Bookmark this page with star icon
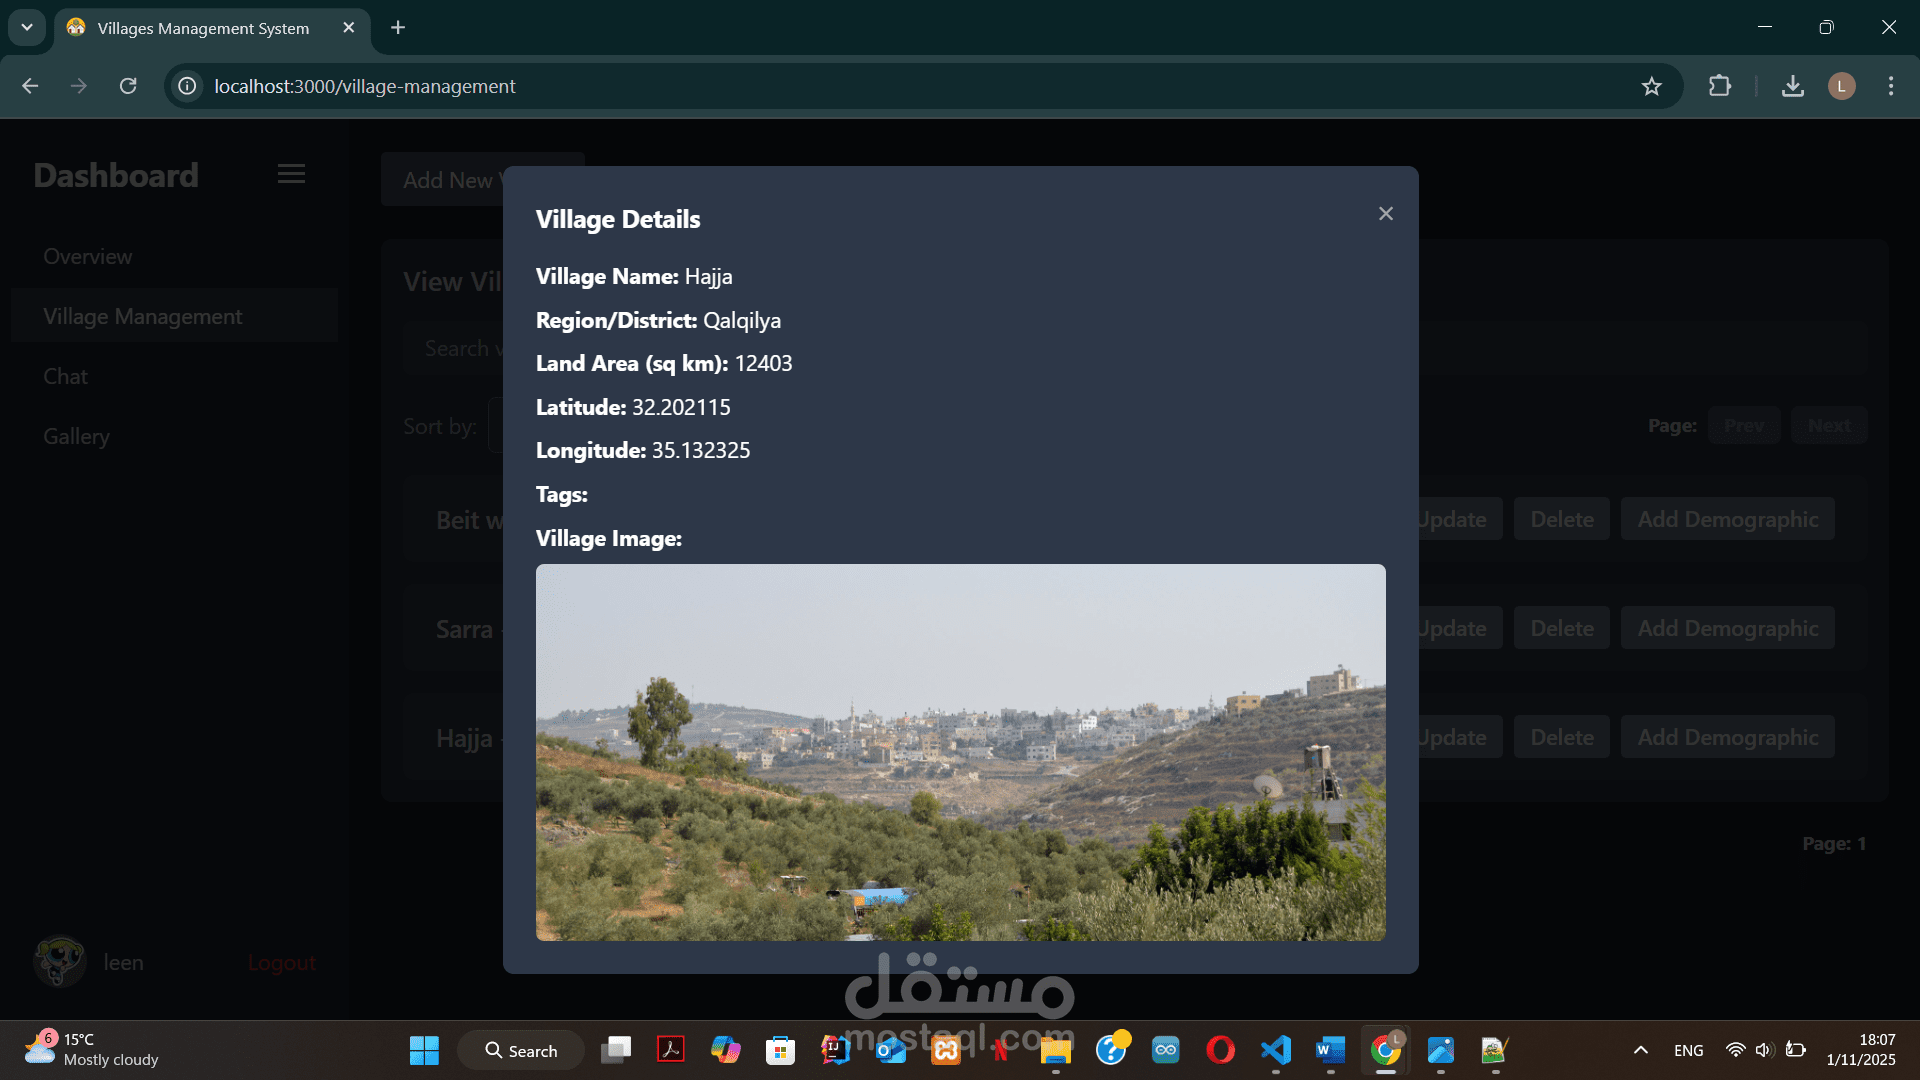Viewport: 1920px width, 1080px height. pos(1651,86)
